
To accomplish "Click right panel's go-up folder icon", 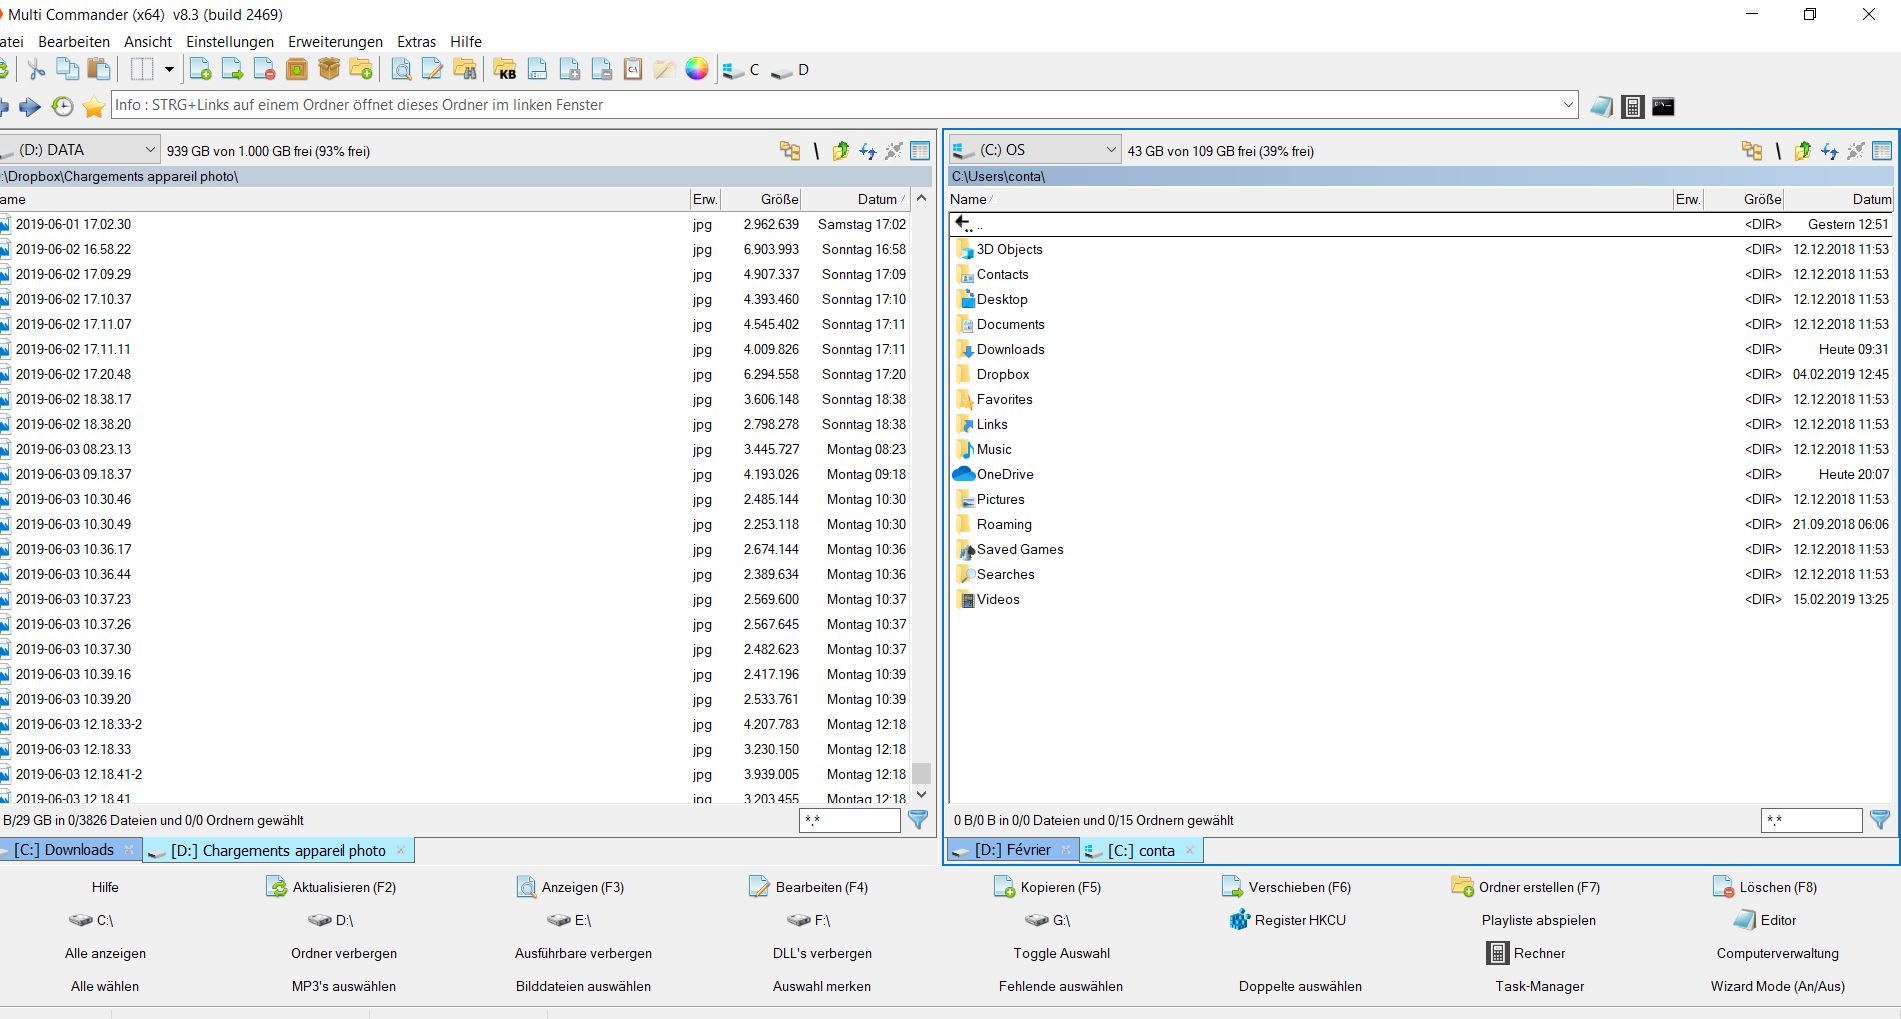I will (1802, 151).
